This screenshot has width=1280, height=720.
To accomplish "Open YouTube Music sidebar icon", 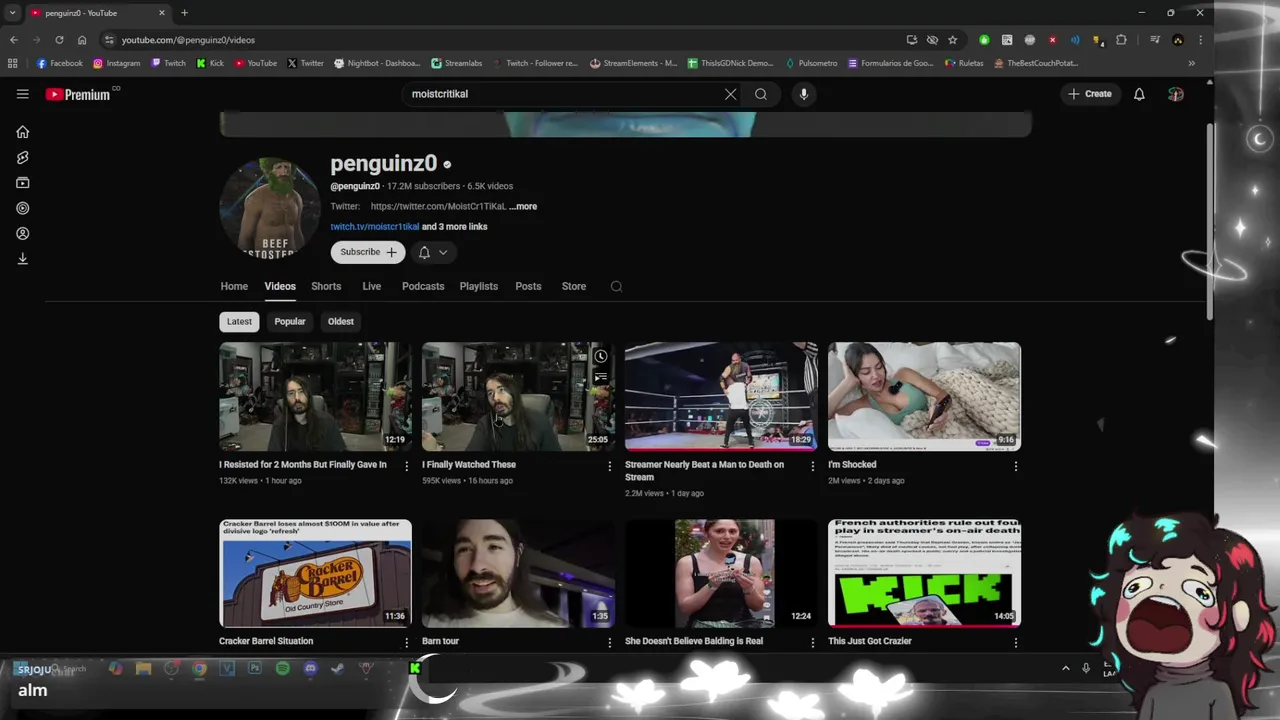I will click(x=22, y=208).
